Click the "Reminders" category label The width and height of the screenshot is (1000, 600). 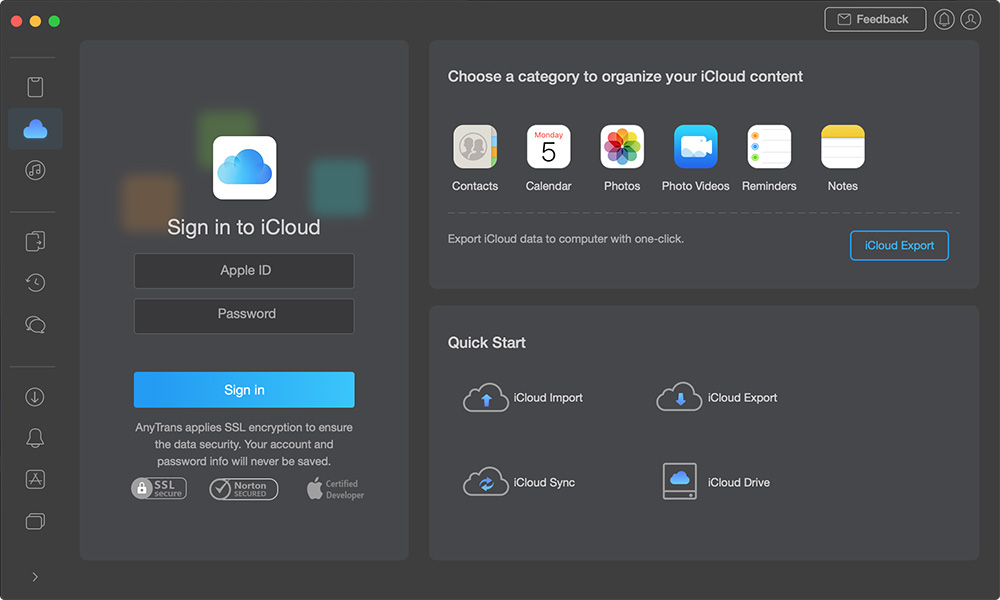click(769, 186)
